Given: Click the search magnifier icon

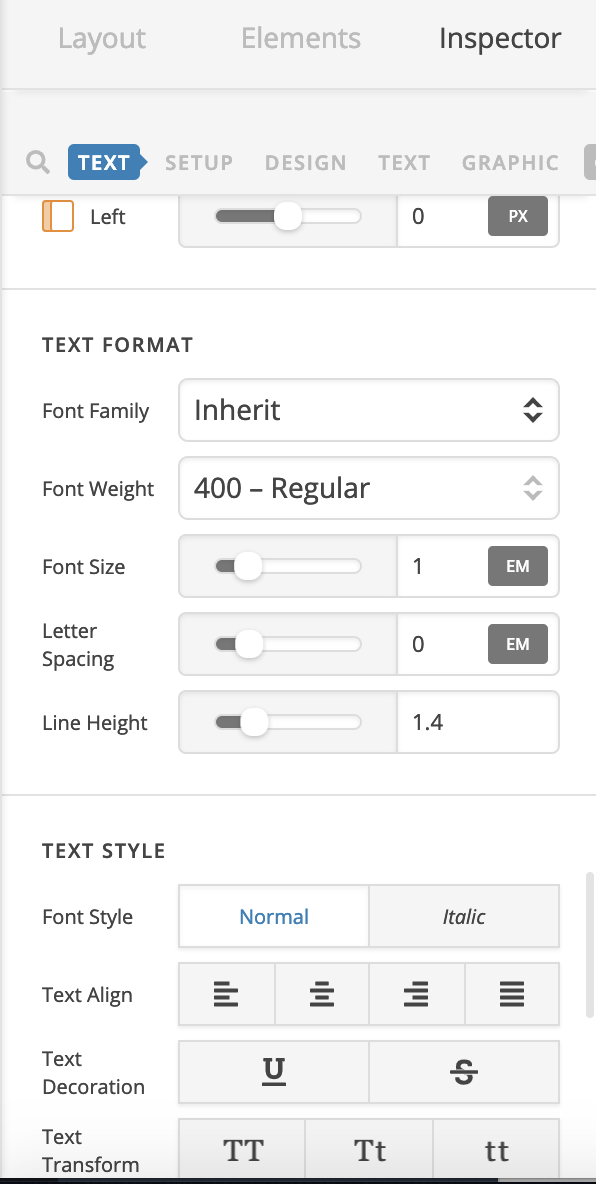Looking at the screenshot, I should point(38,162).
